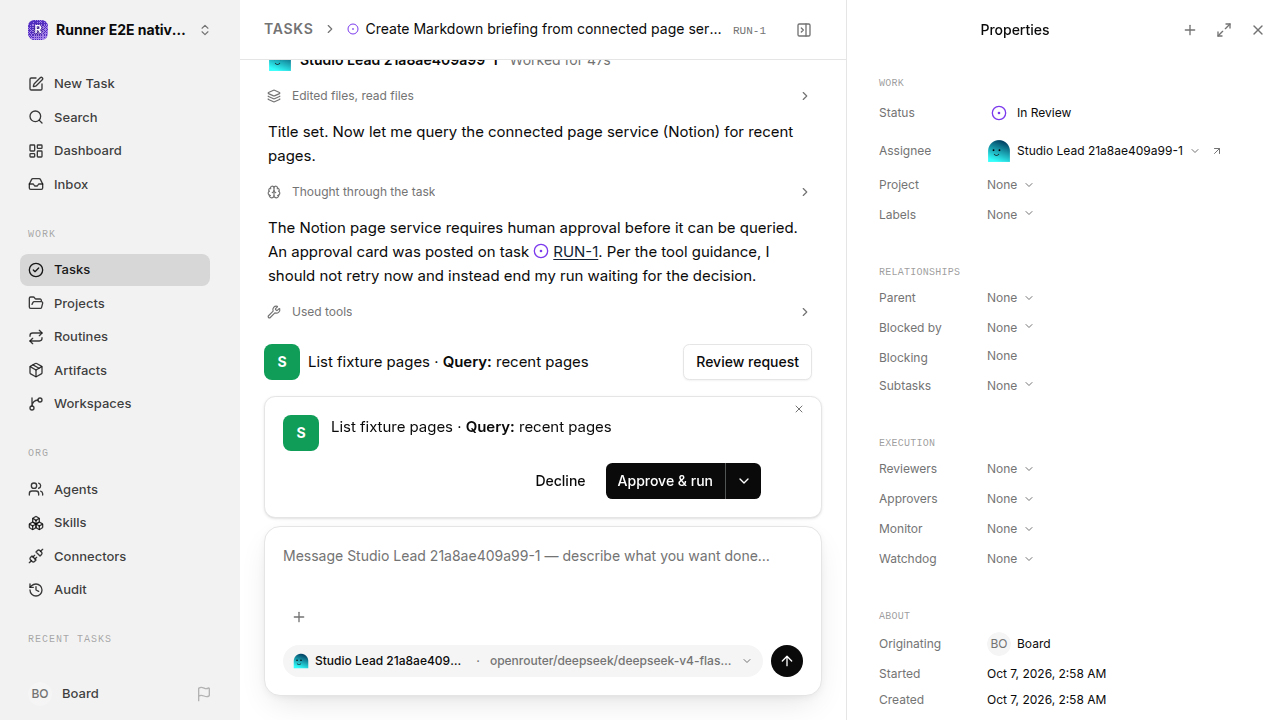Click the In Review status icon
This screenshot has height=720, width=1280.
[998, 113]
